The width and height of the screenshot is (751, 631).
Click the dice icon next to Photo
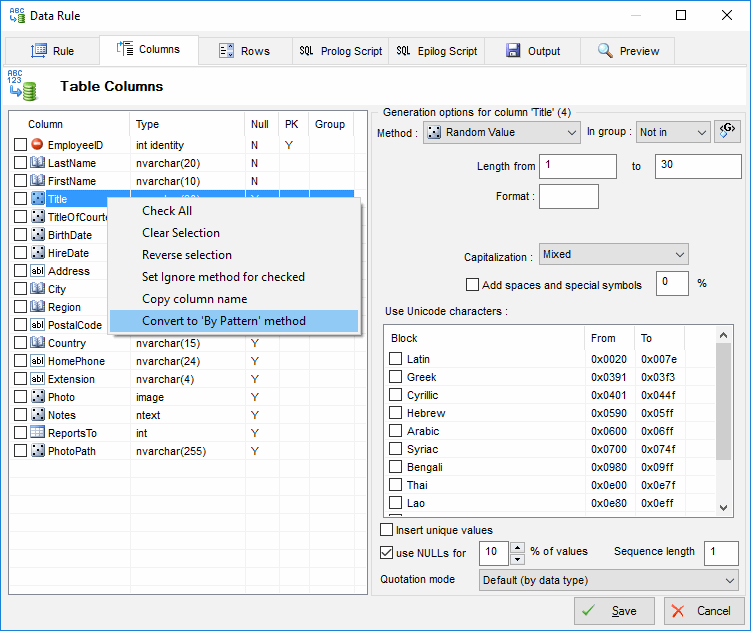(x=38, y=396)
